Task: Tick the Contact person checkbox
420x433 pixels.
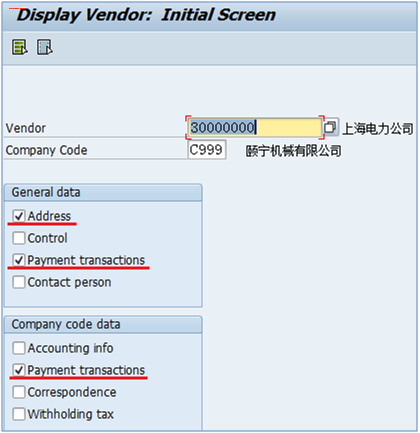Action: (19, 282)
